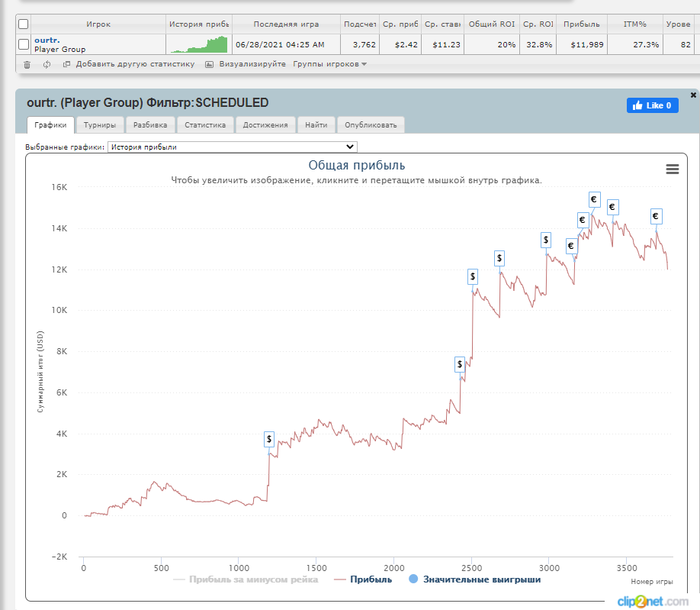Screen dimensions: 700x610
Task: Click the profit value $11,989
Action: [587, 45]
